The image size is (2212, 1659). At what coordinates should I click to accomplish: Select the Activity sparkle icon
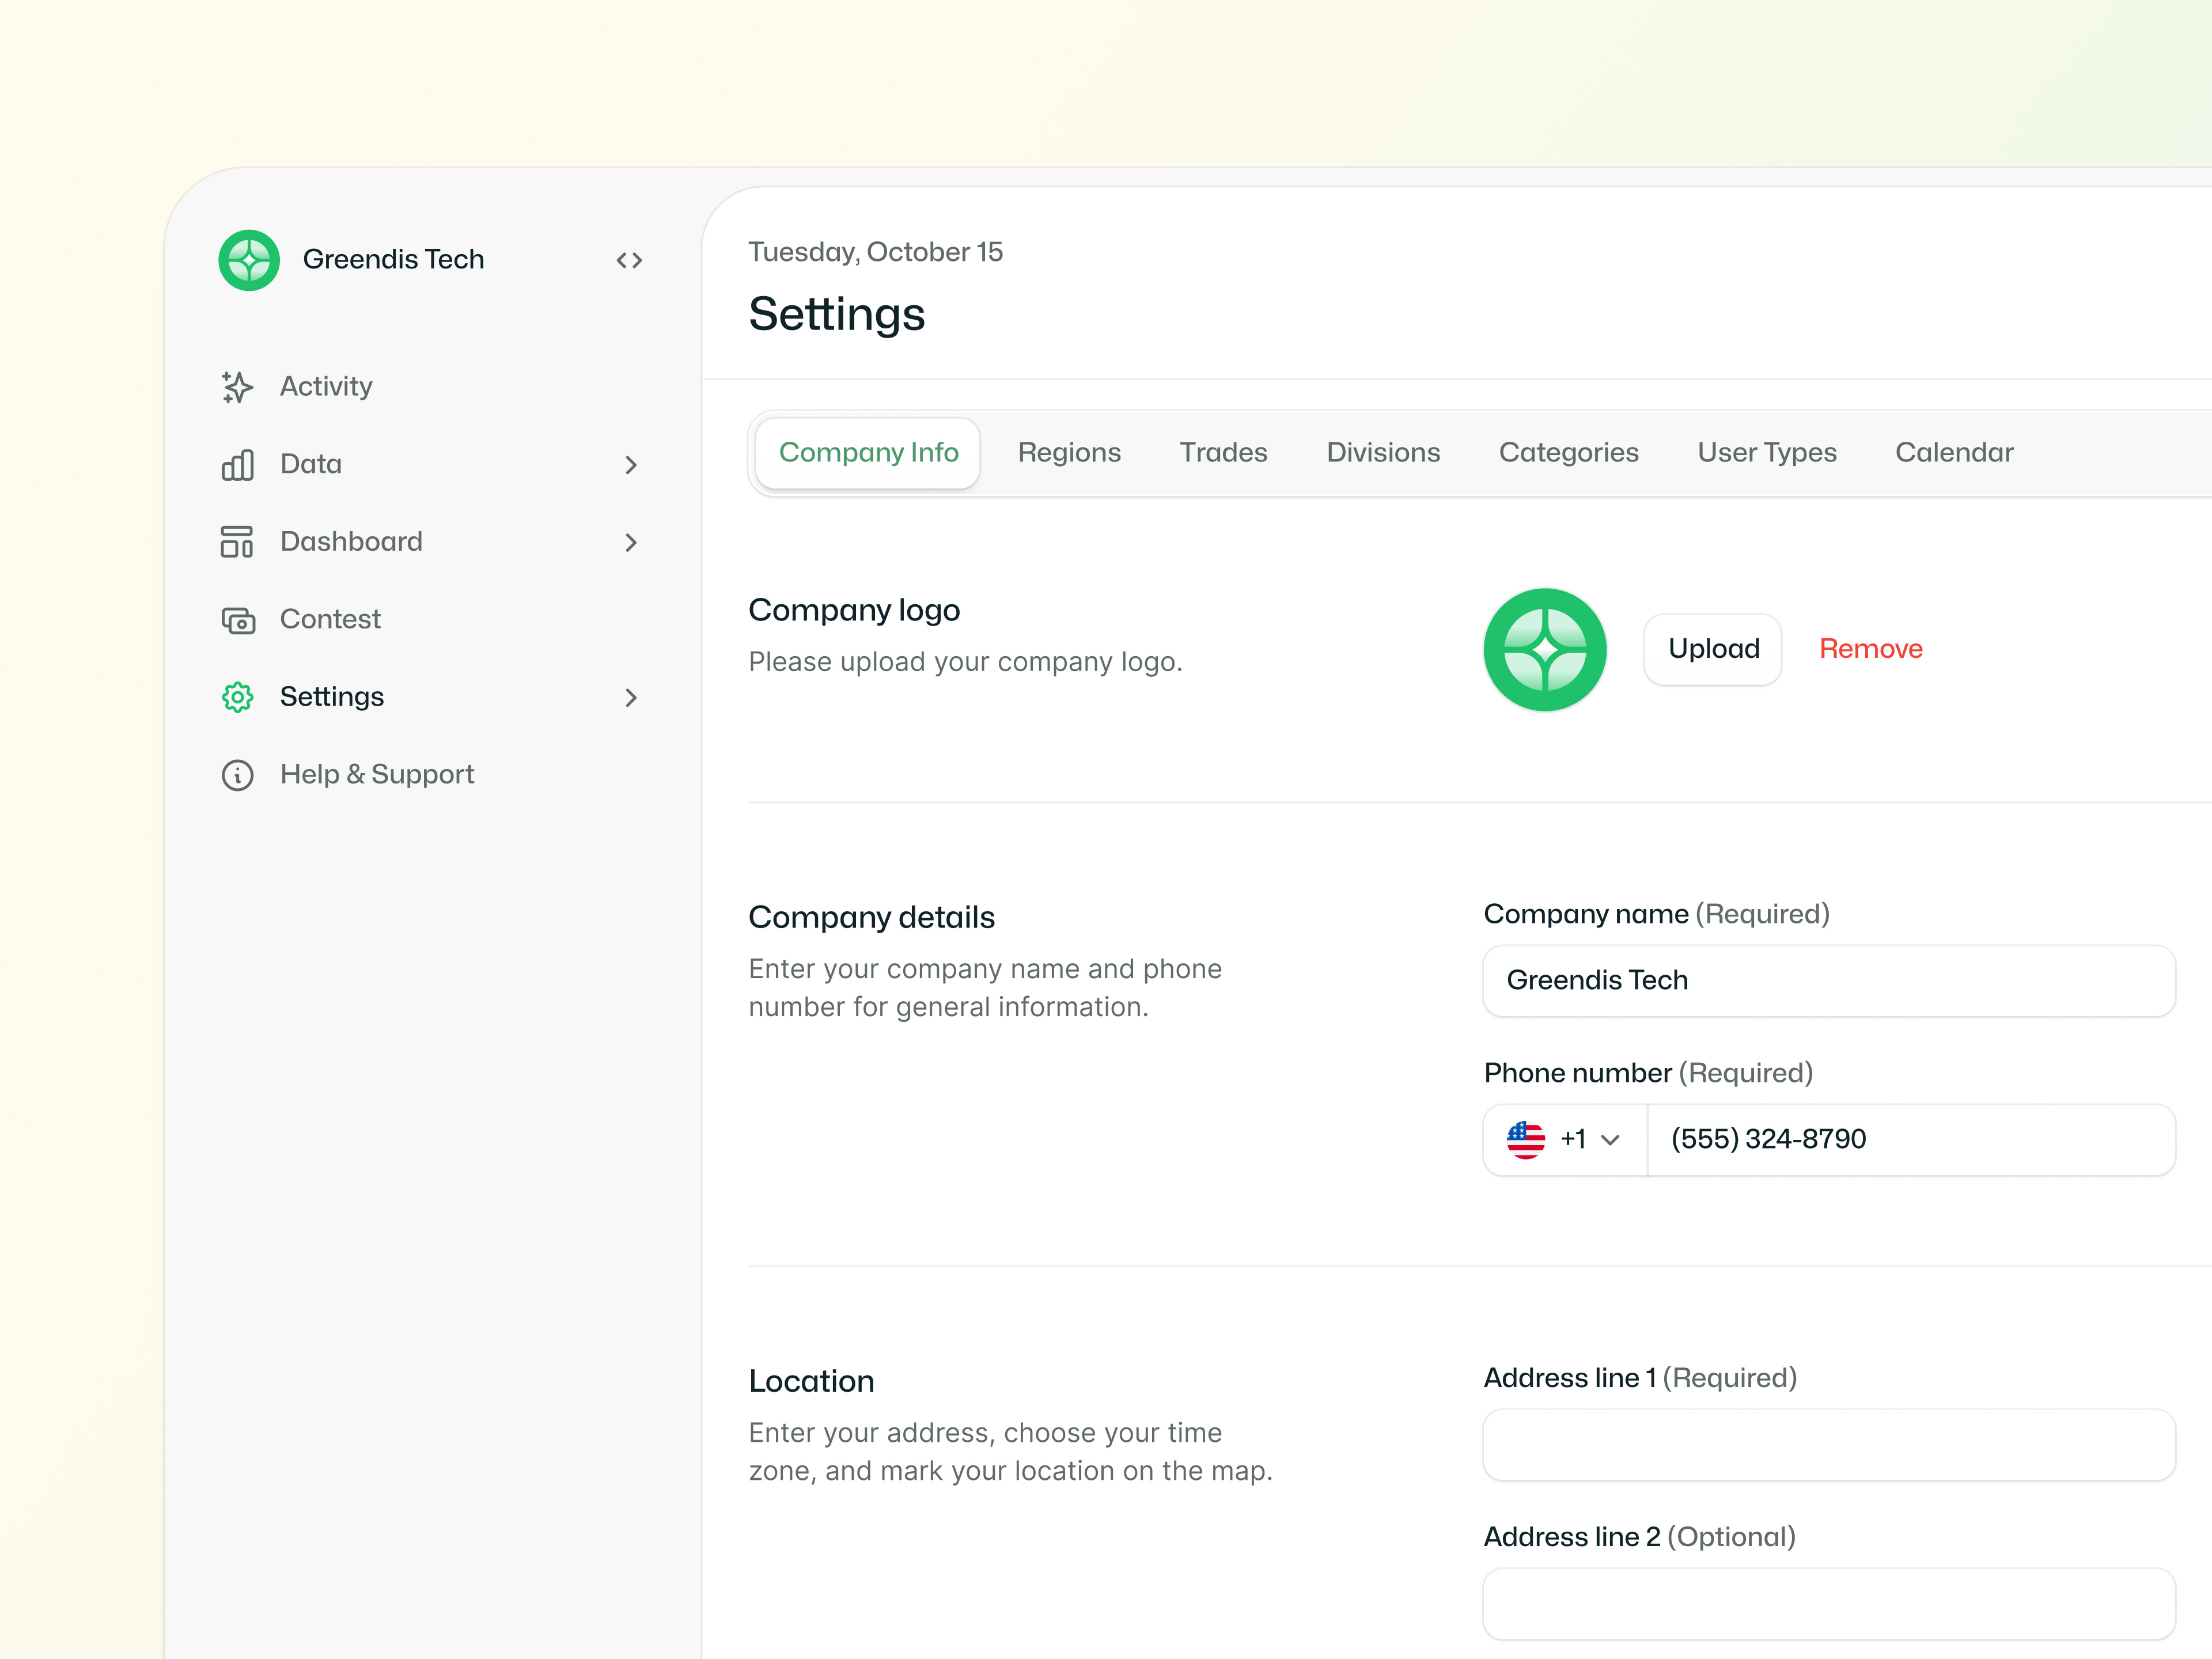click(237, 387)
